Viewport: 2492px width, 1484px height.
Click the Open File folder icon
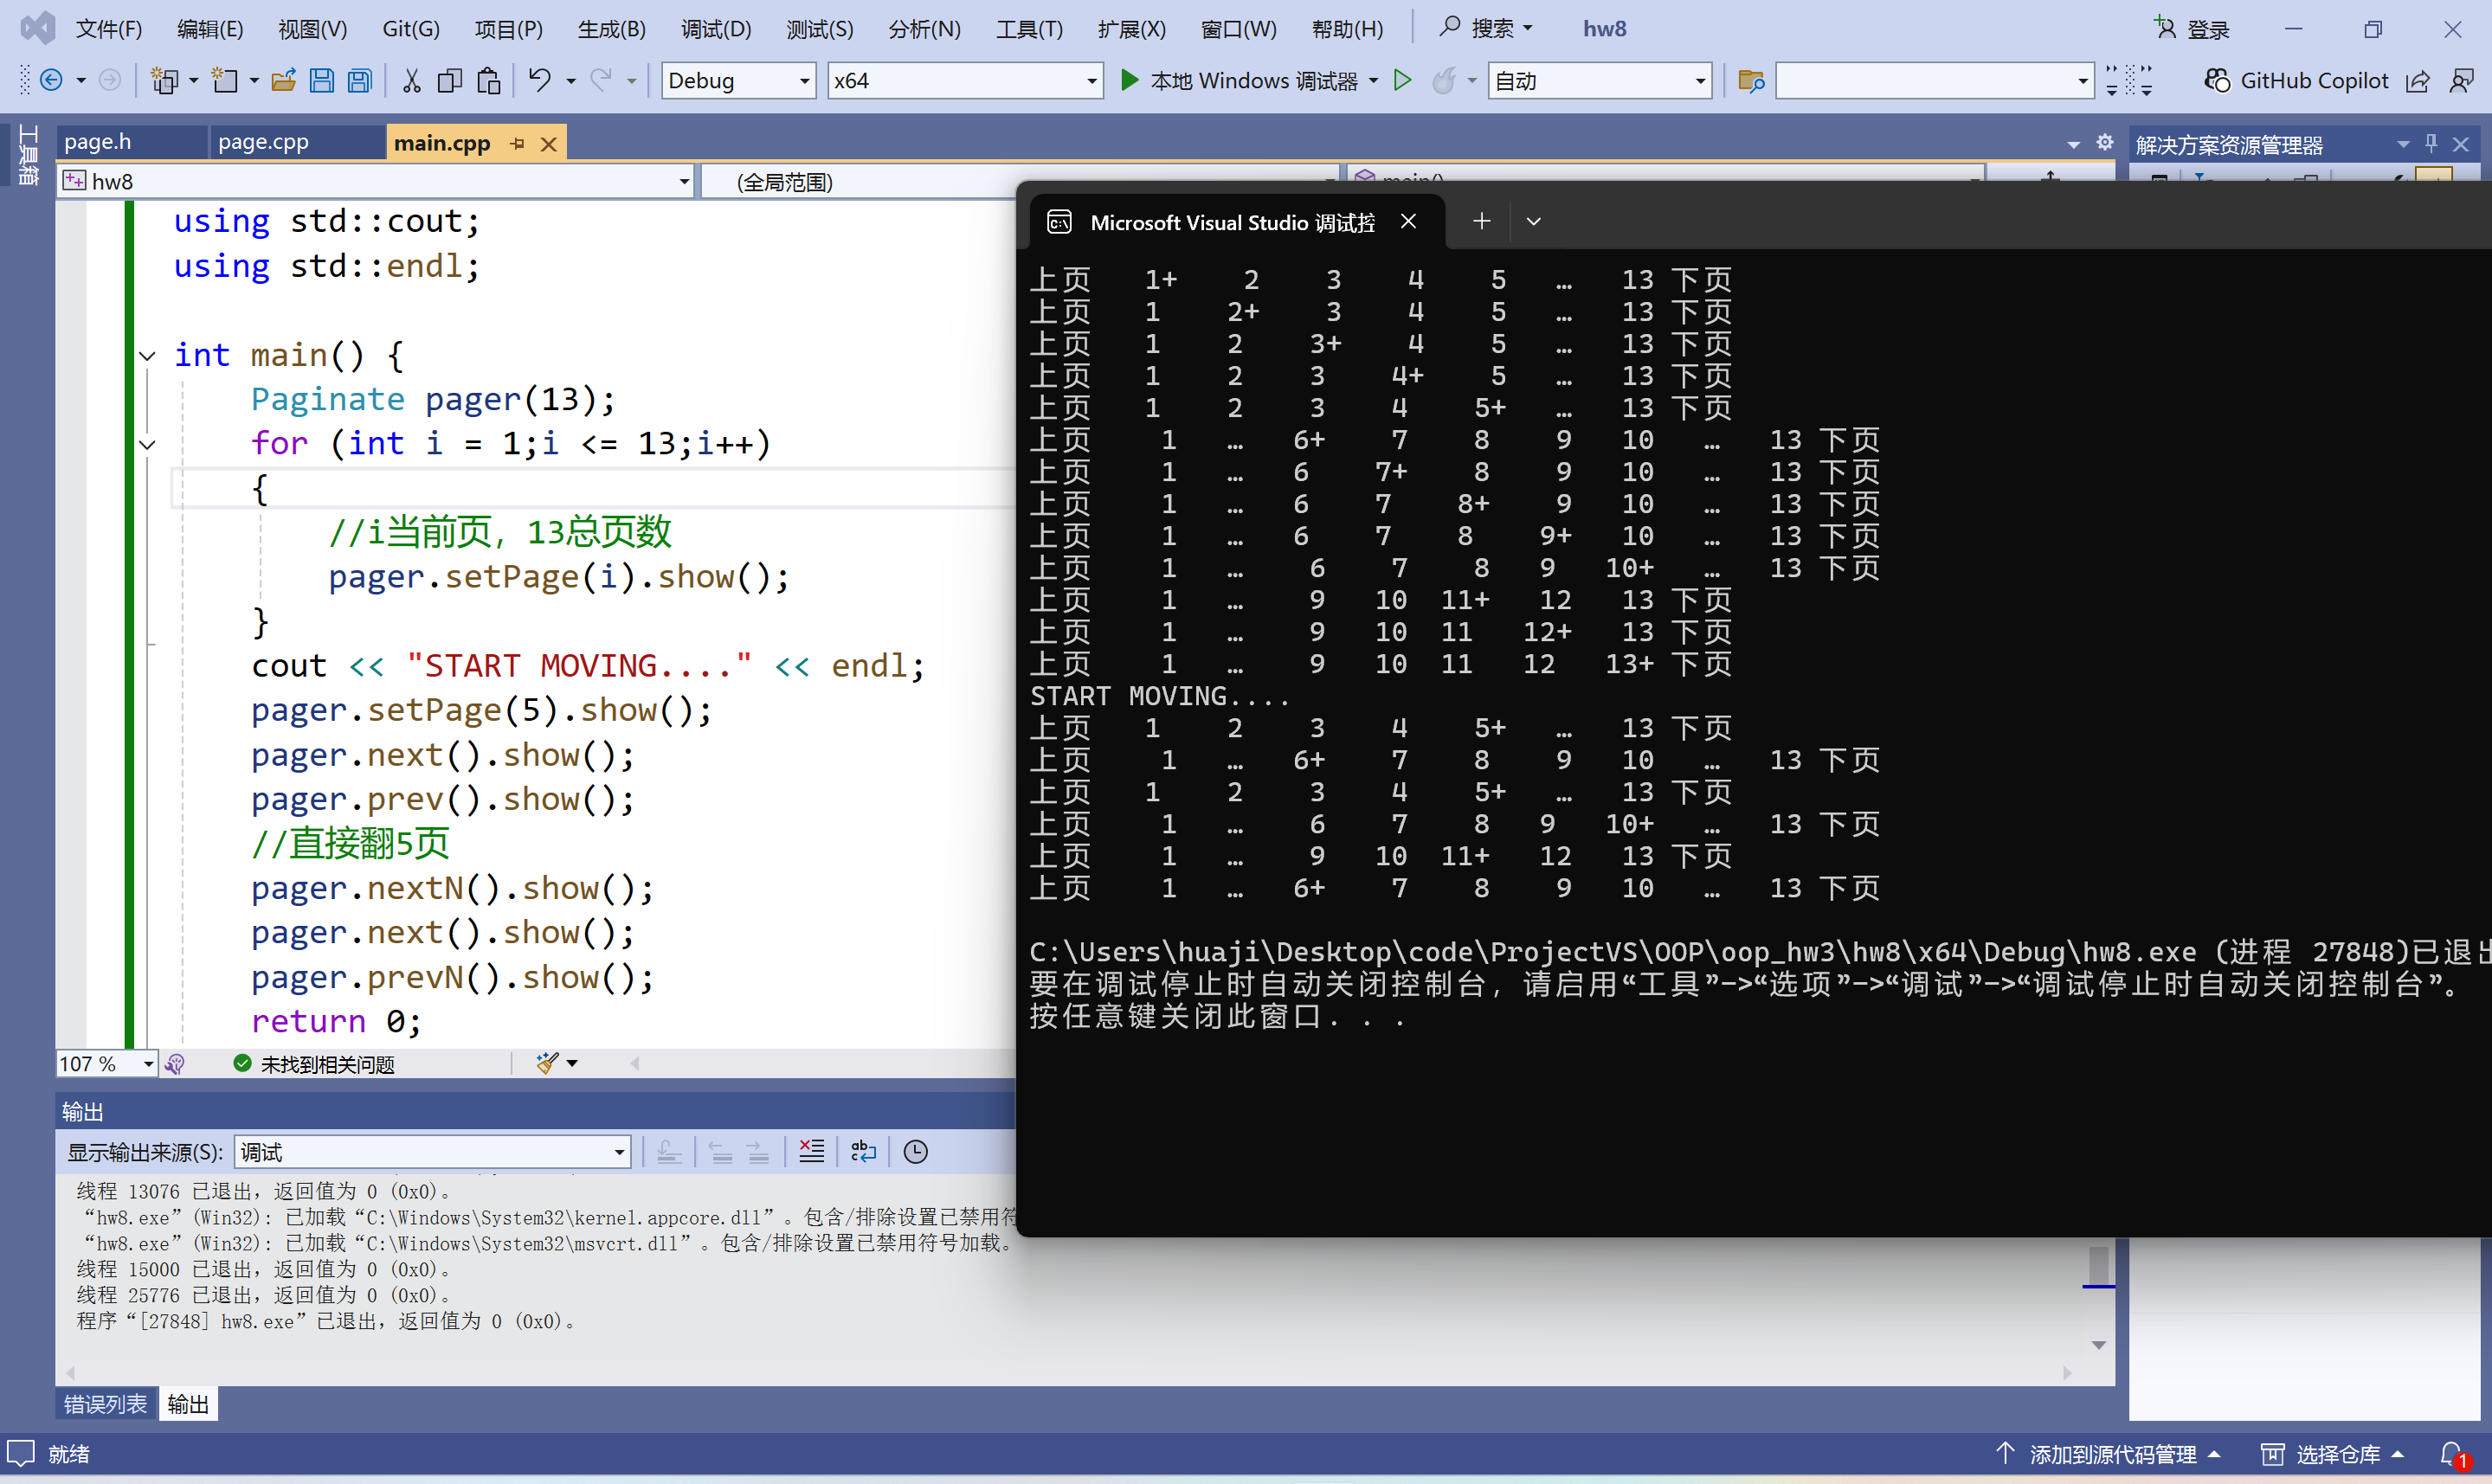(x=283, y=81)
